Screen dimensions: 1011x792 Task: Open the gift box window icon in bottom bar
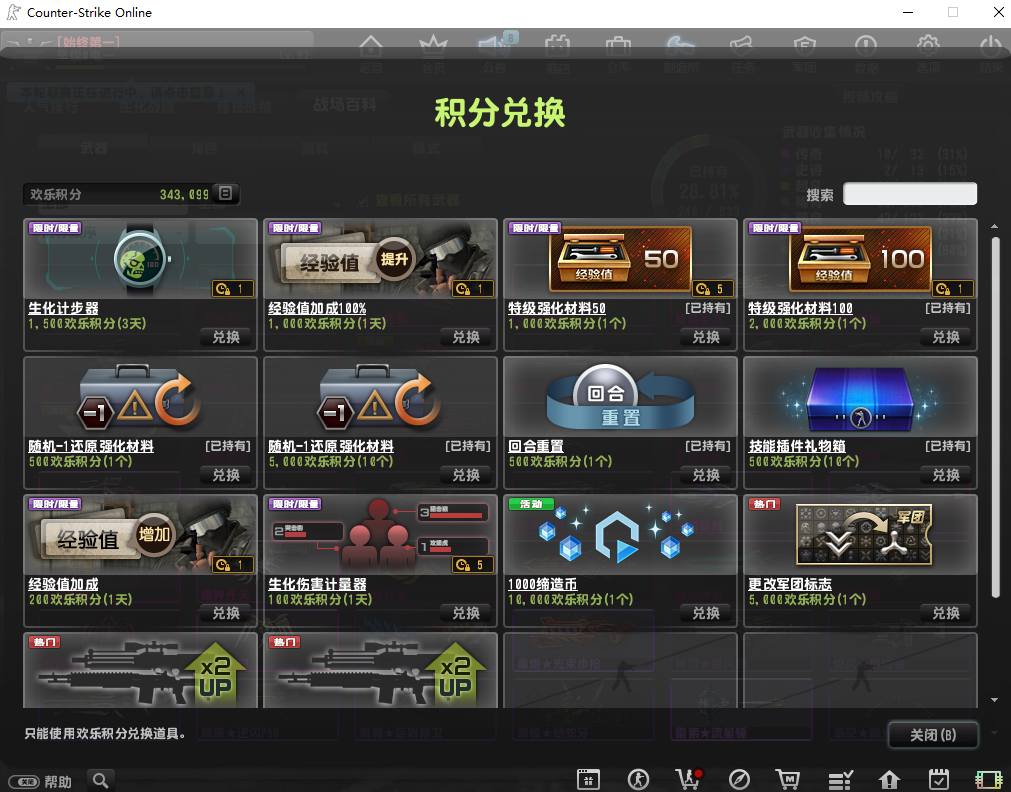coord(588,779)
